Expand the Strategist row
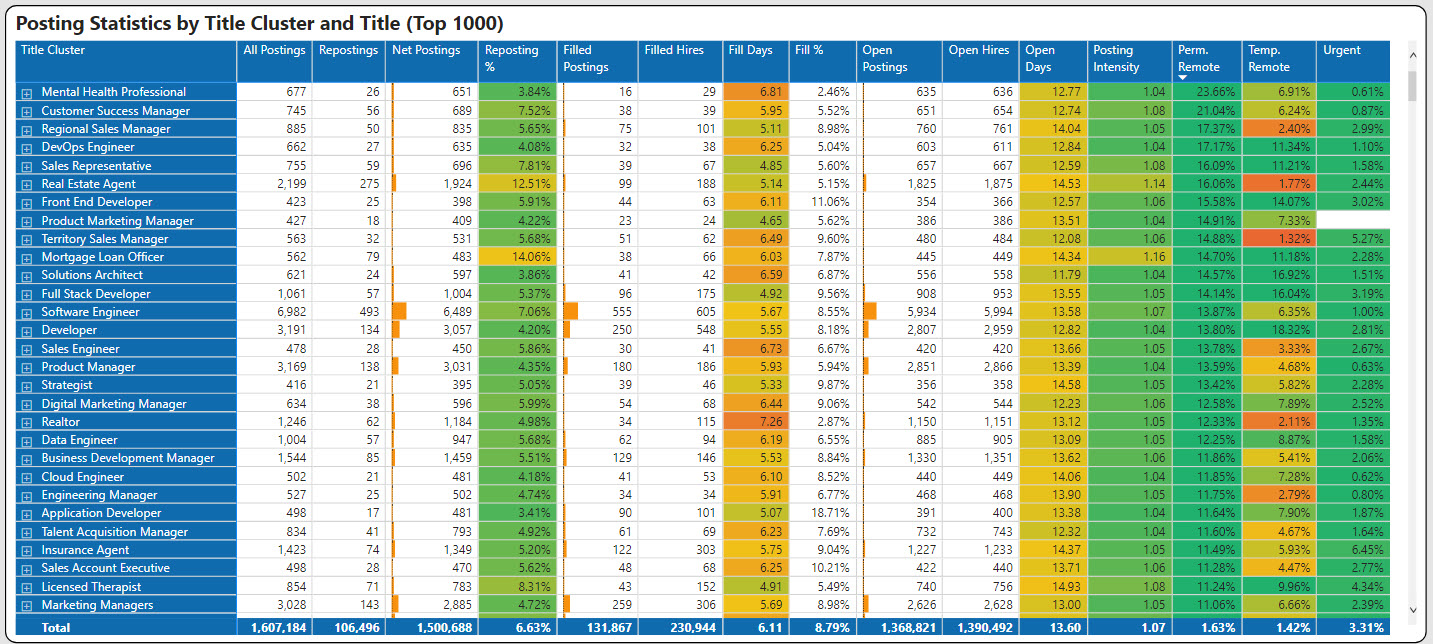This screenshot has width=1433, height=644. 27,386
